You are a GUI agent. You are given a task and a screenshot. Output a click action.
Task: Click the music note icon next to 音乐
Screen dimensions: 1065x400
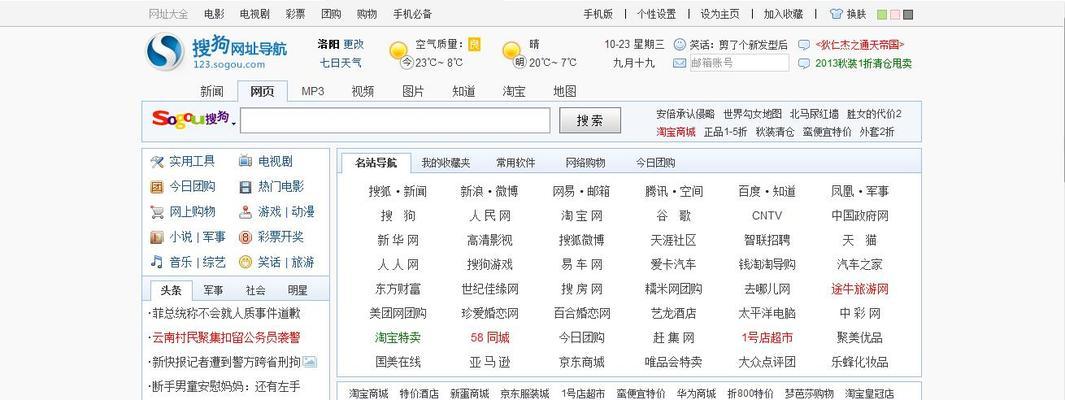pos(157,262)
